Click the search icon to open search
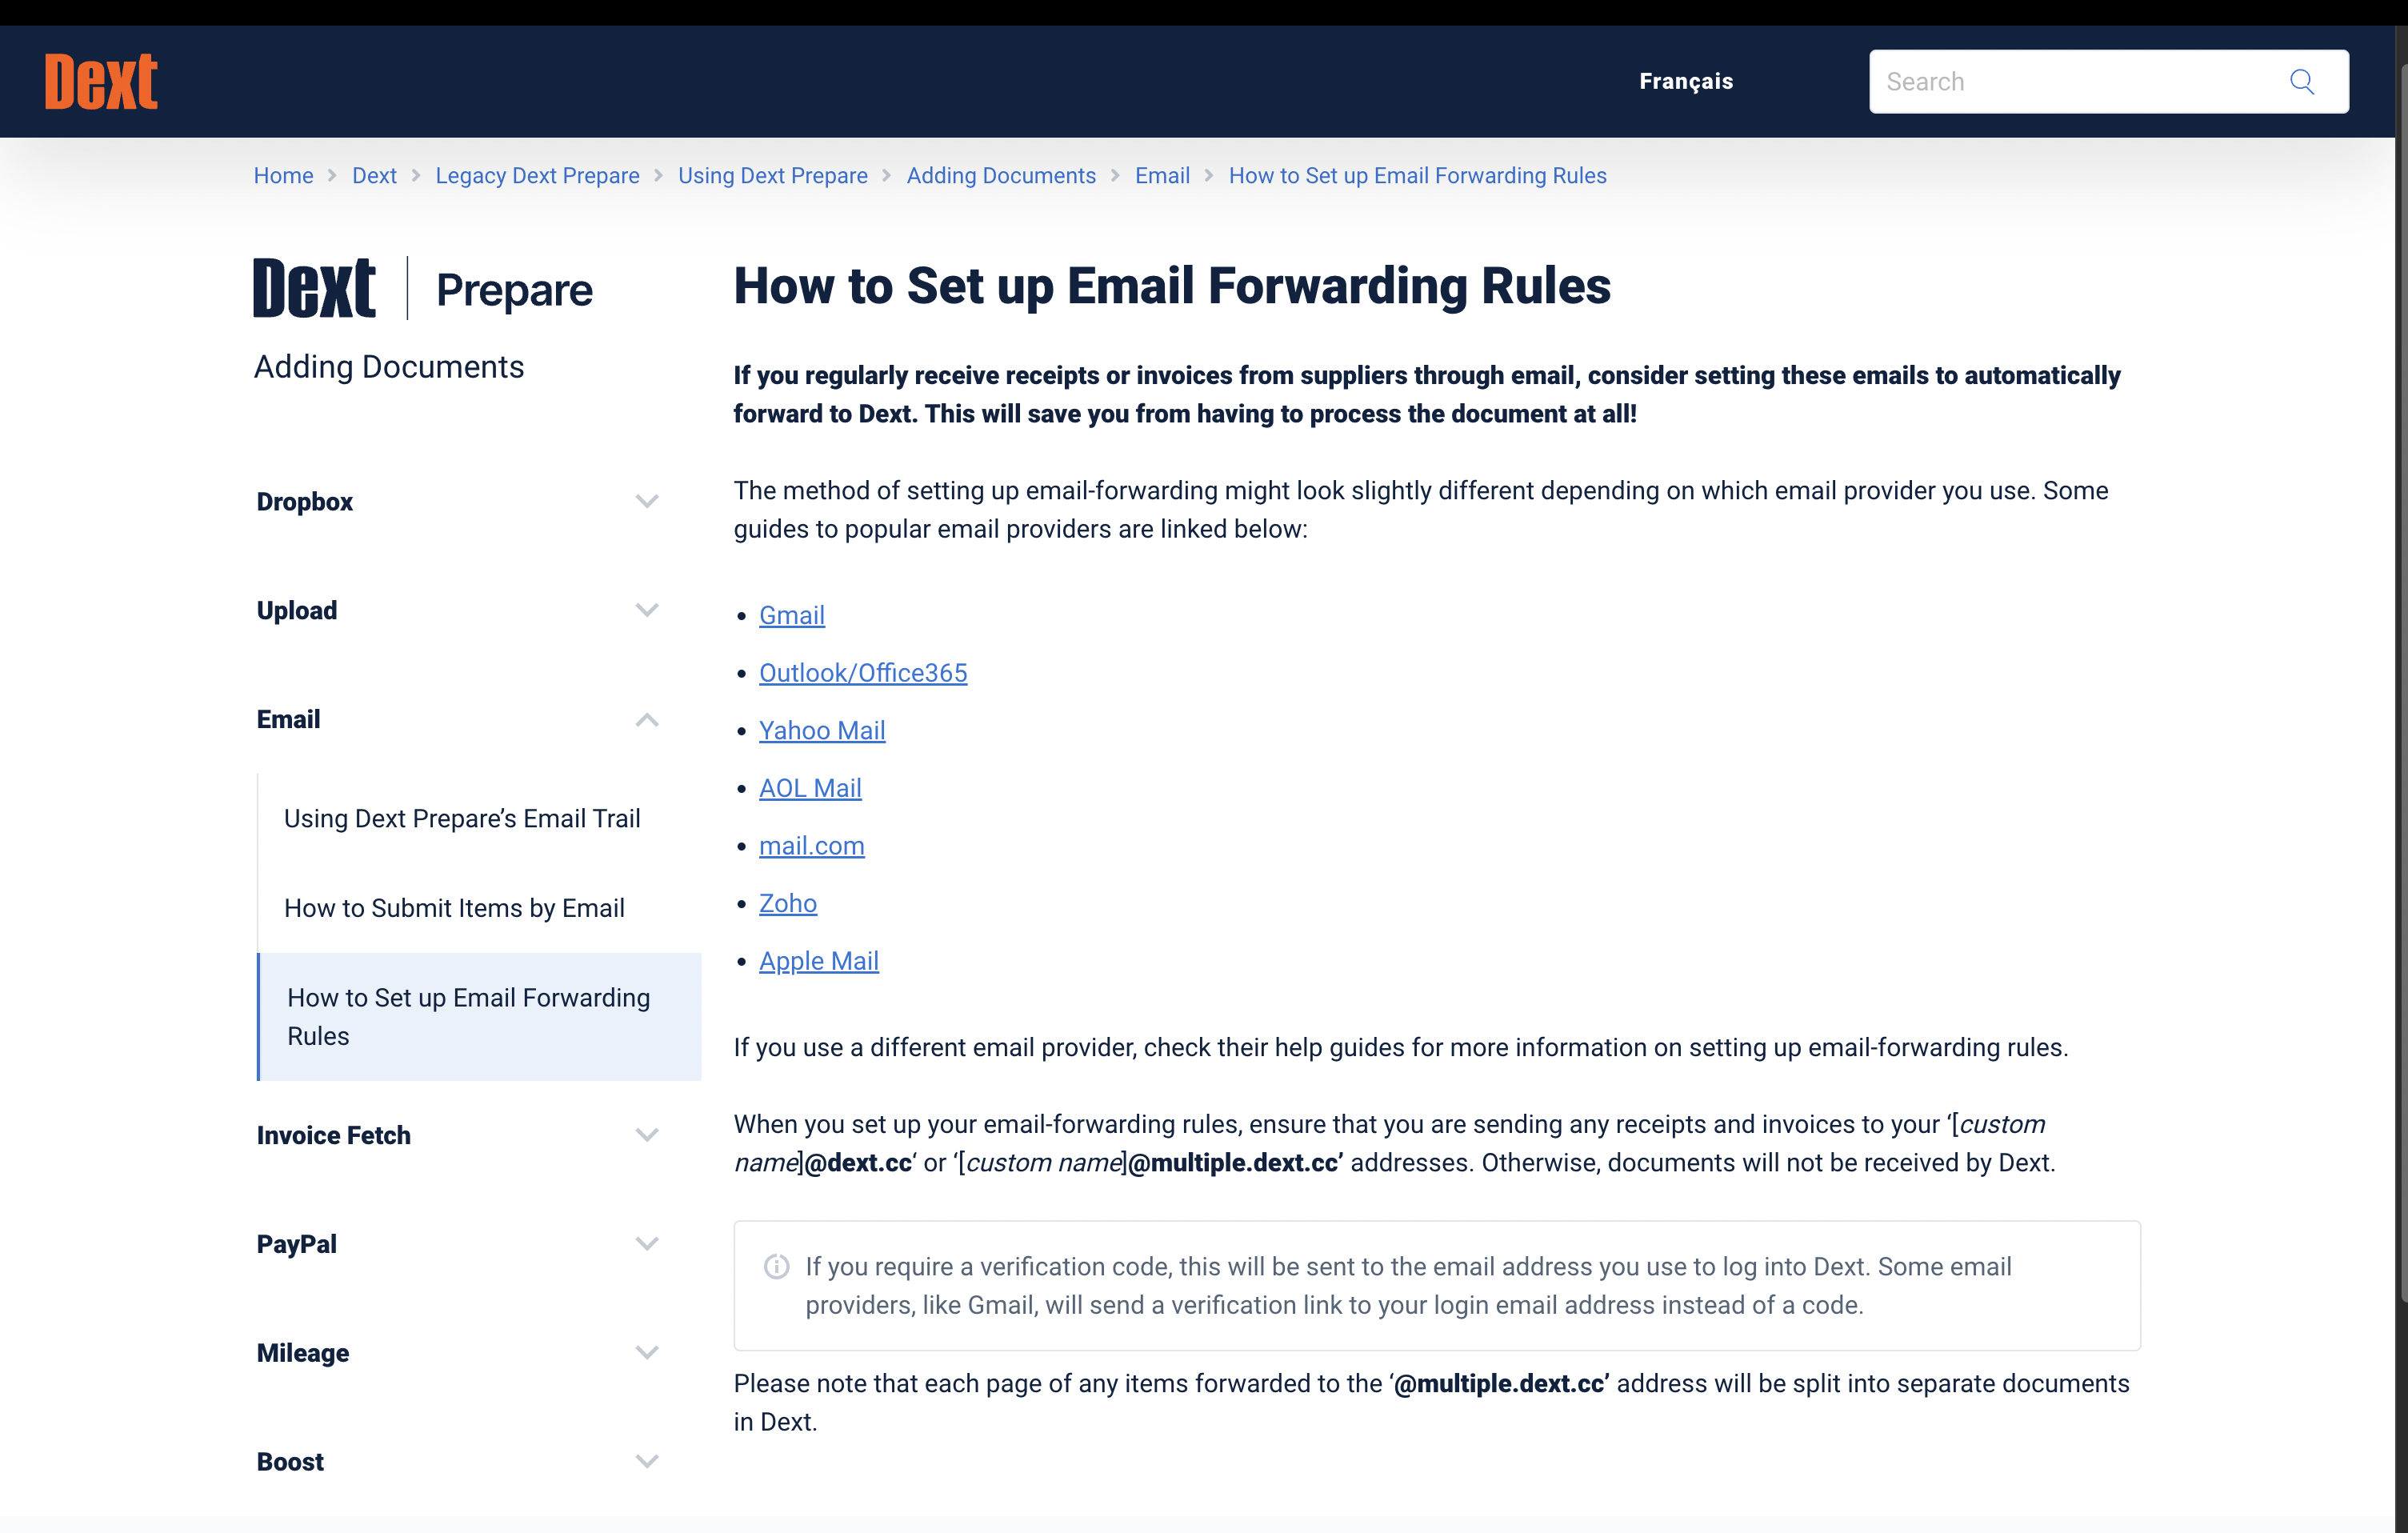Screen dimensions: 2408x1533 (x=2306, y=81)
